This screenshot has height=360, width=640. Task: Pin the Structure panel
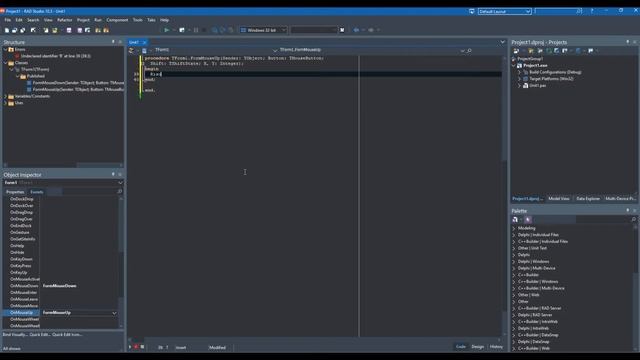point(113,42)
